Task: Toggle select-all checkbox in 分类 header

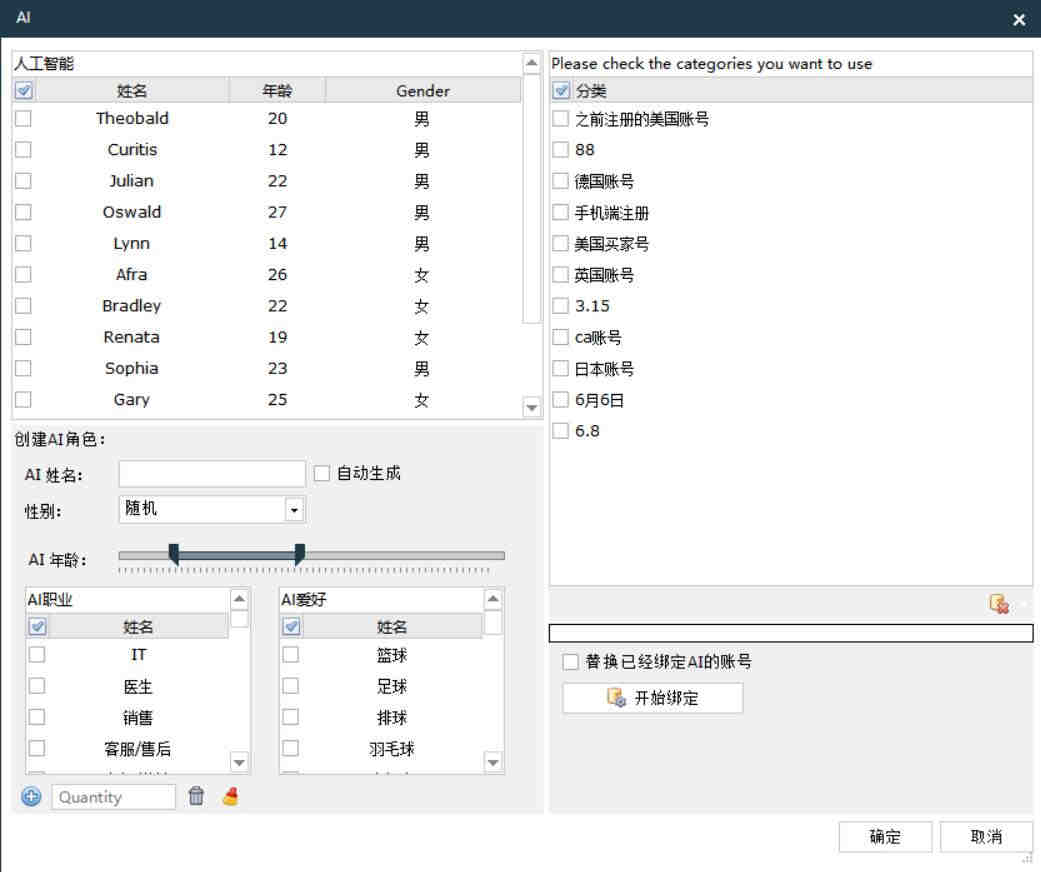Action: [561, 91]
